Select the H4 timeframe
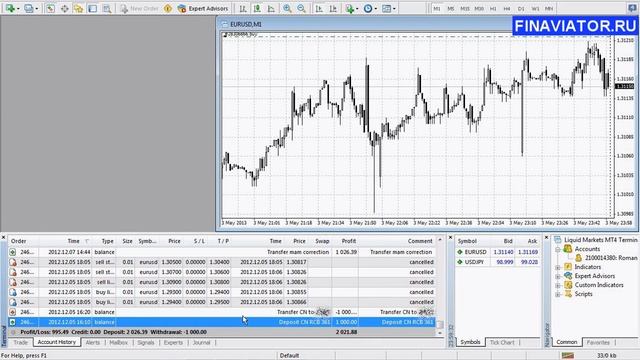This screenshot has width=640, height=360. click(507, 9)
